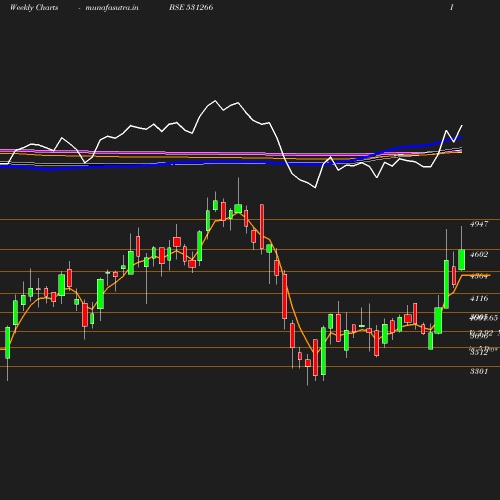Select the "BSE 531266" ticker label
The width and height of the screenshot is (500, 500).
191,7
